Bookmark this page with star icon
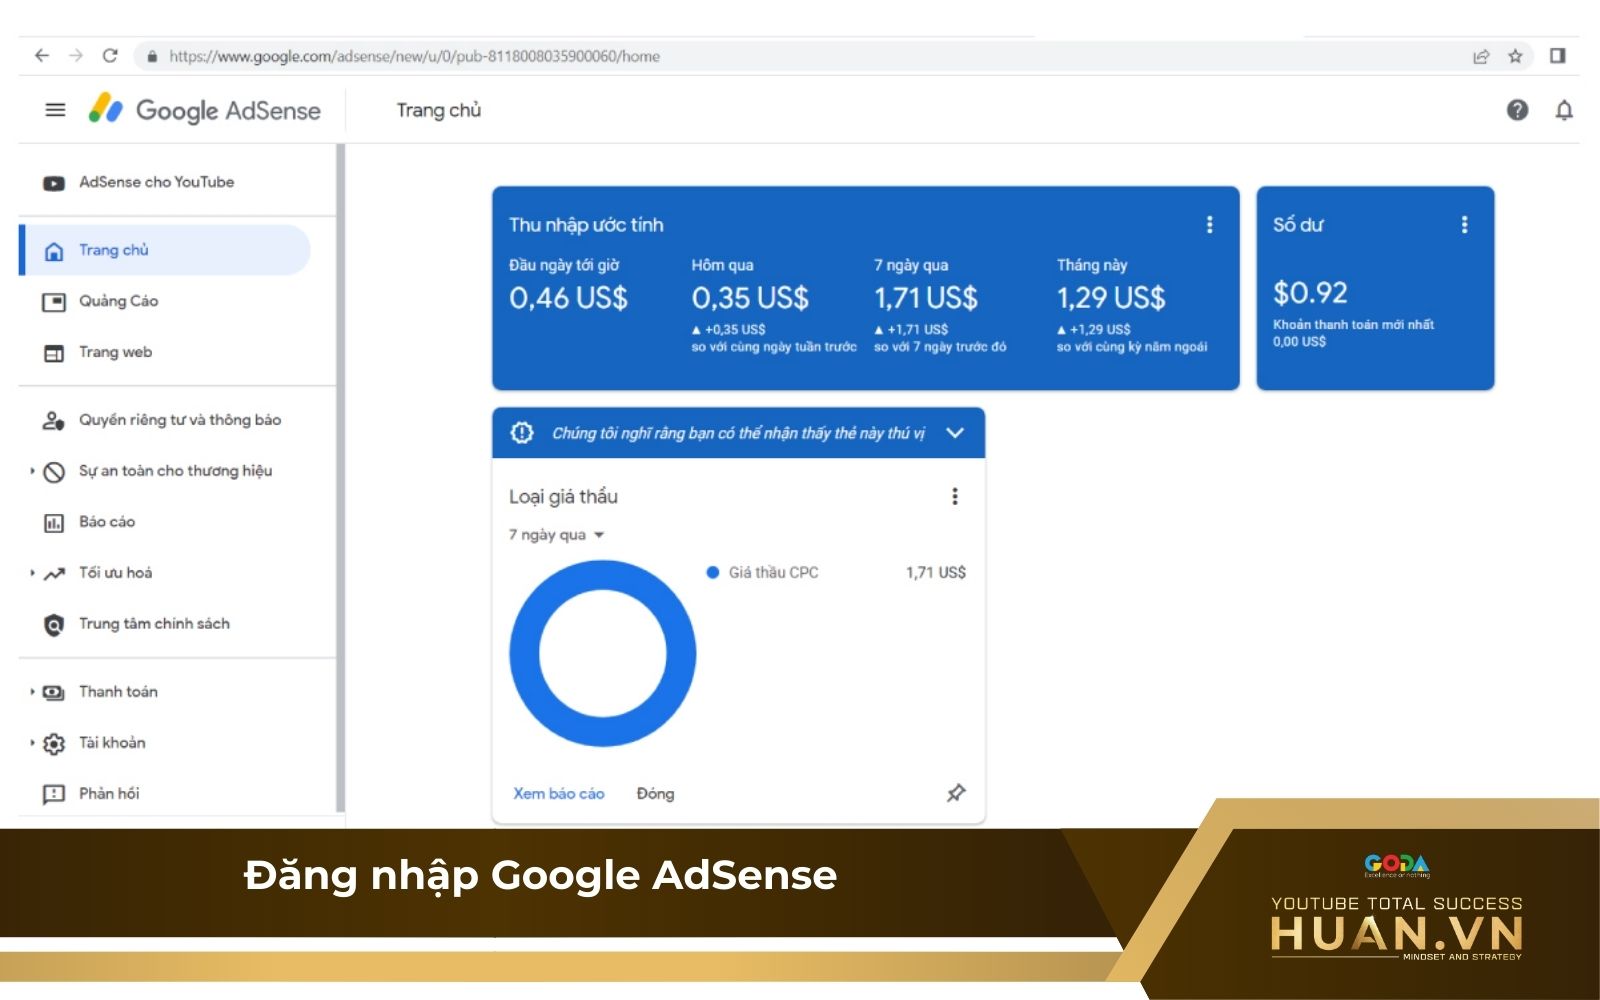This screenshot has height=1000, width=1600. (1515, 56)
